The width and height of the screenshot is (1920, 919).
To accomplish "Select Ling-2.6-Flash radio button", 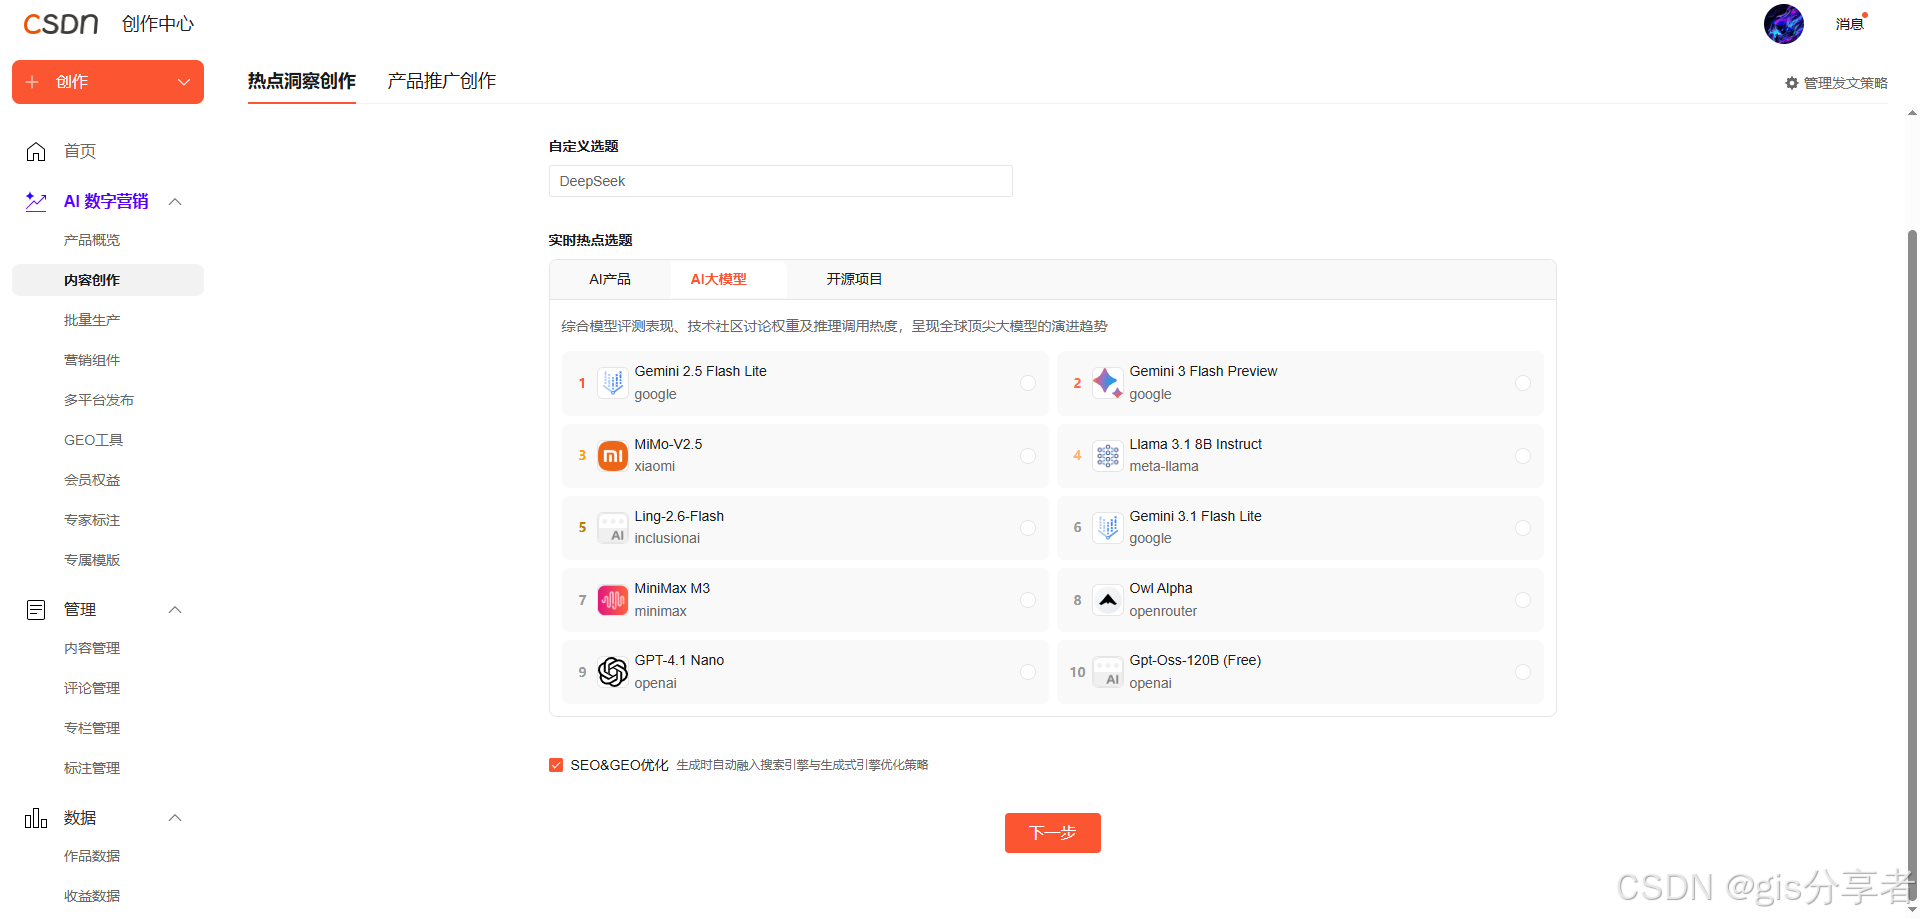I will point(1028,528).
